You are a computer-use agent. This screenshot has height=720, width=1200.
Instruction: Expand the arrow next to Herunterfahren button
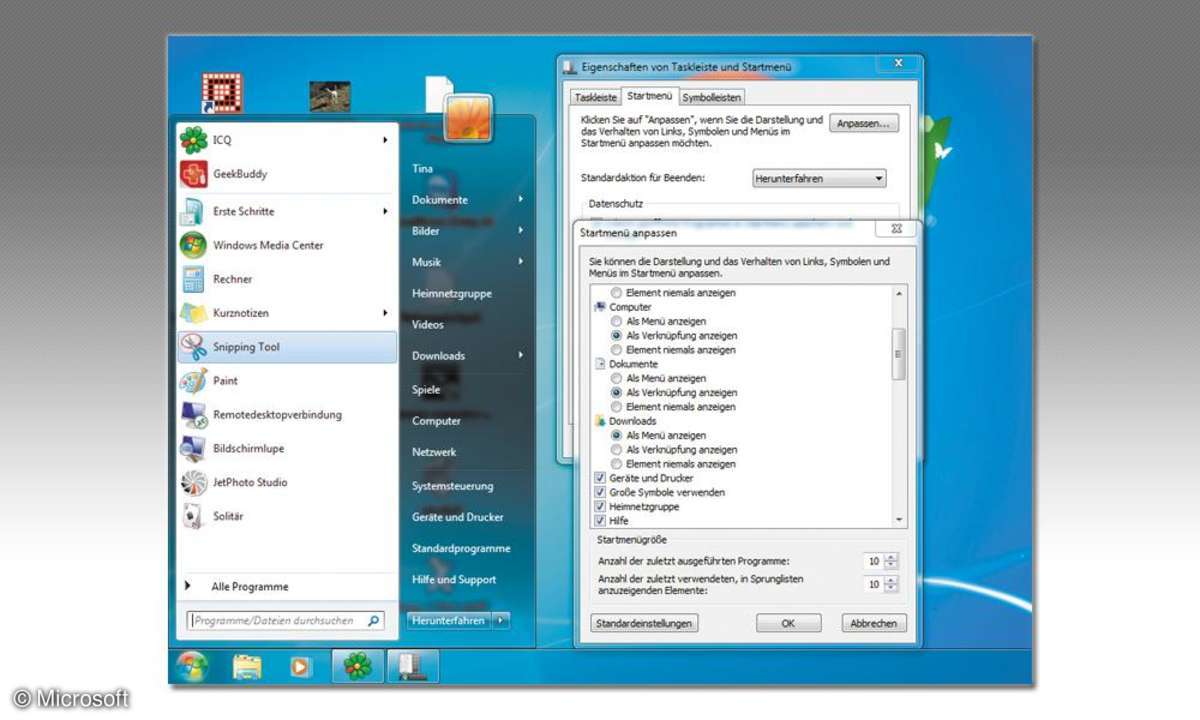coord(501,621)
